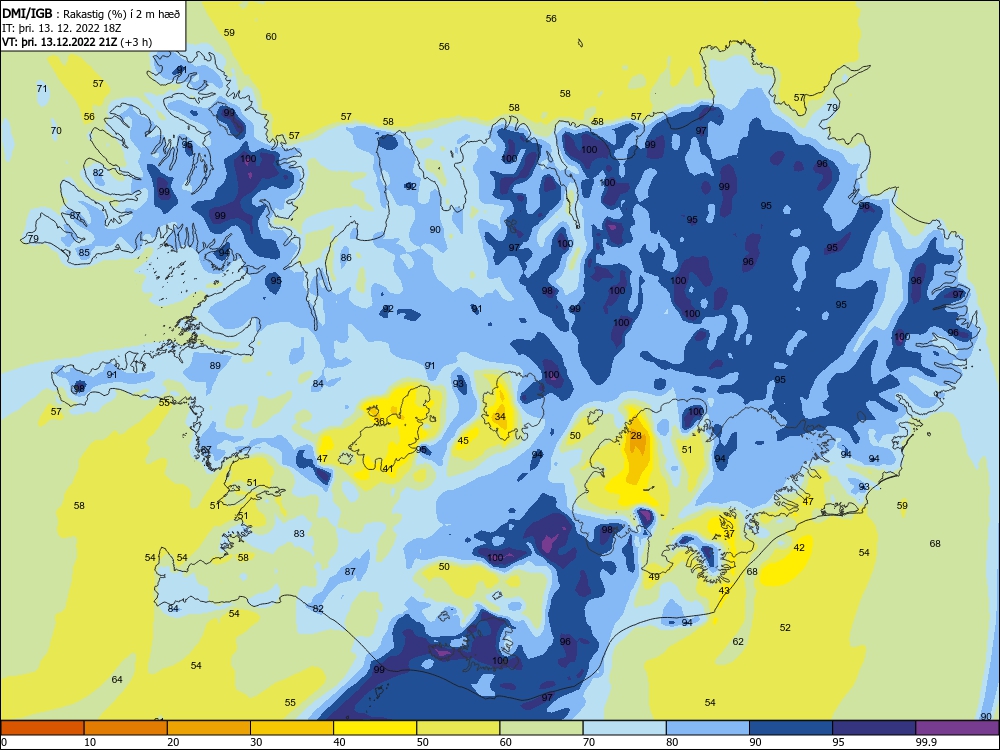Click the map value '41'
1000x750 pixels.
click(x=388, y=469)
